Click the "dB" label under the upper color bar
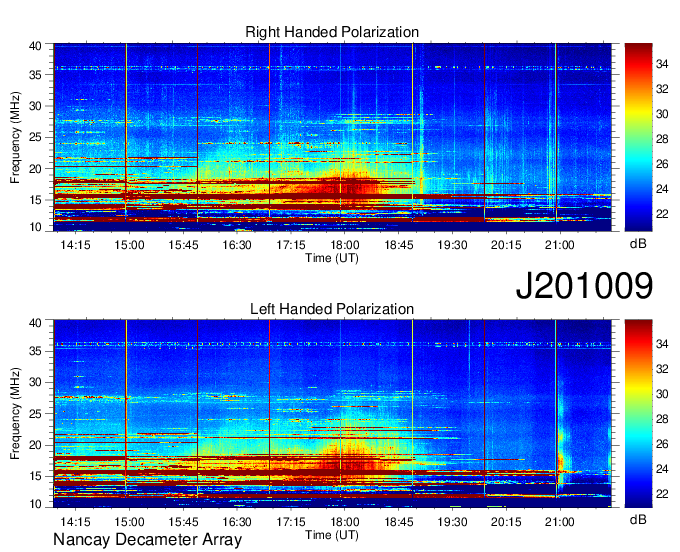This screenshot has height=552, width=680. [x=638, y=244]
